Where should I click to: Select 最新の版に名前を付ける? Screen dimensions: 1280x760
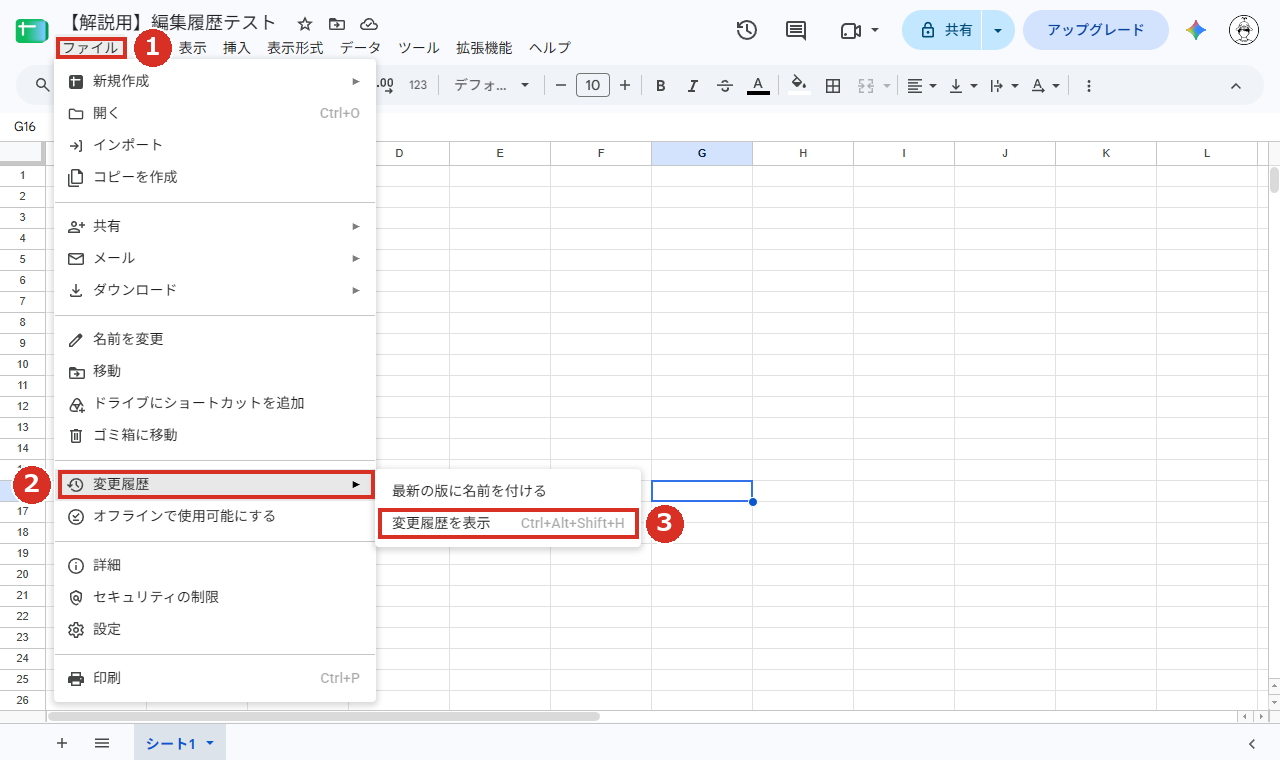pyautogui.click(x=508, y=491)
